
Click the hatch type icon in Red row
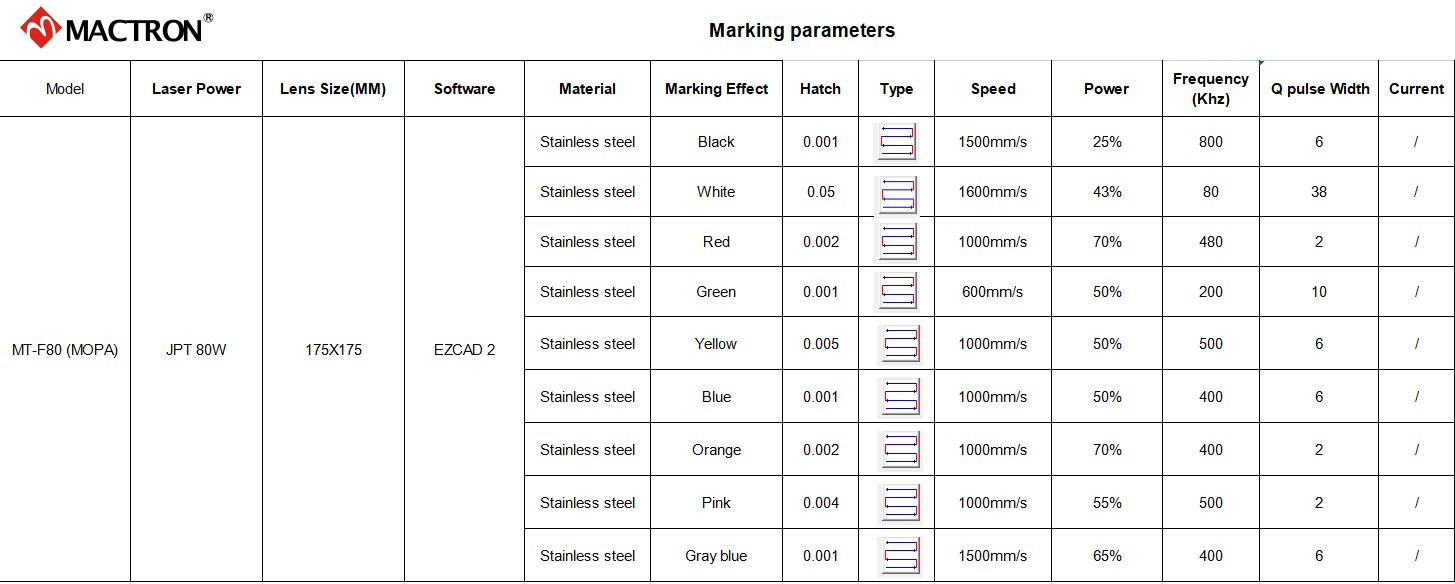pyautogui.click(x=896, y=242)
